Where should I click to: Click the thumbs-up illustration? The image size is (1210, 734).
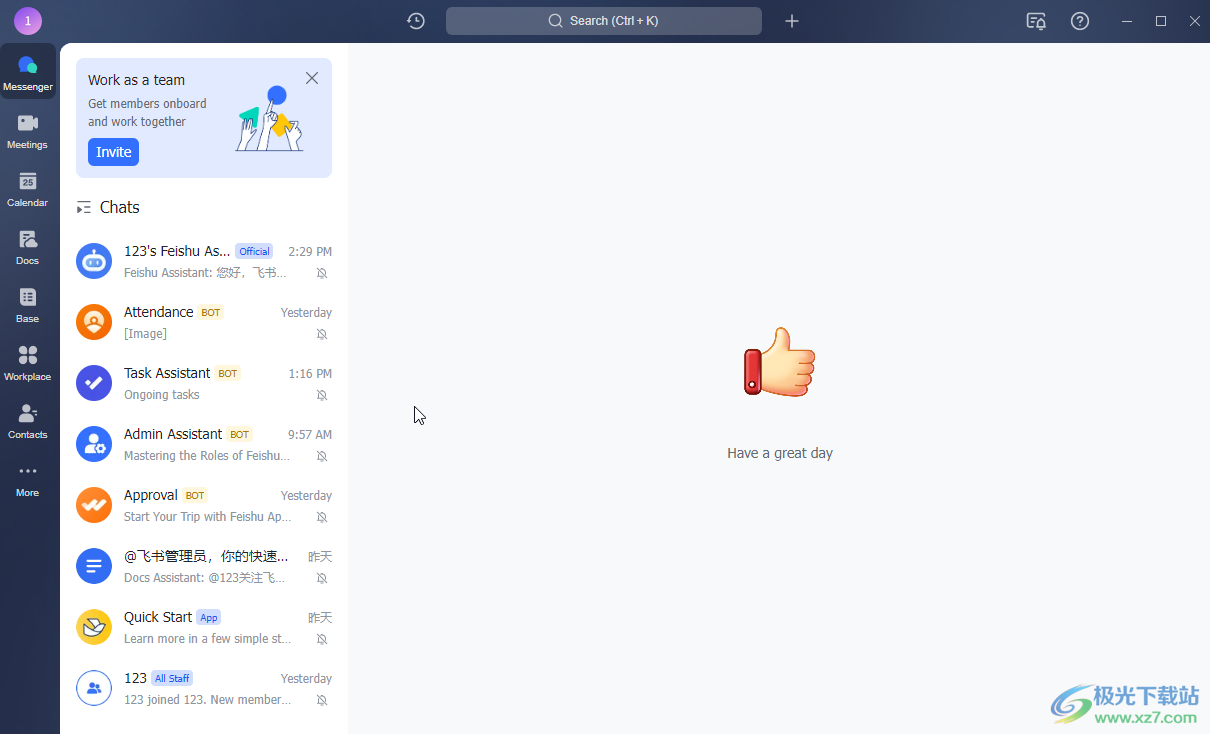(x=780, y=361)
